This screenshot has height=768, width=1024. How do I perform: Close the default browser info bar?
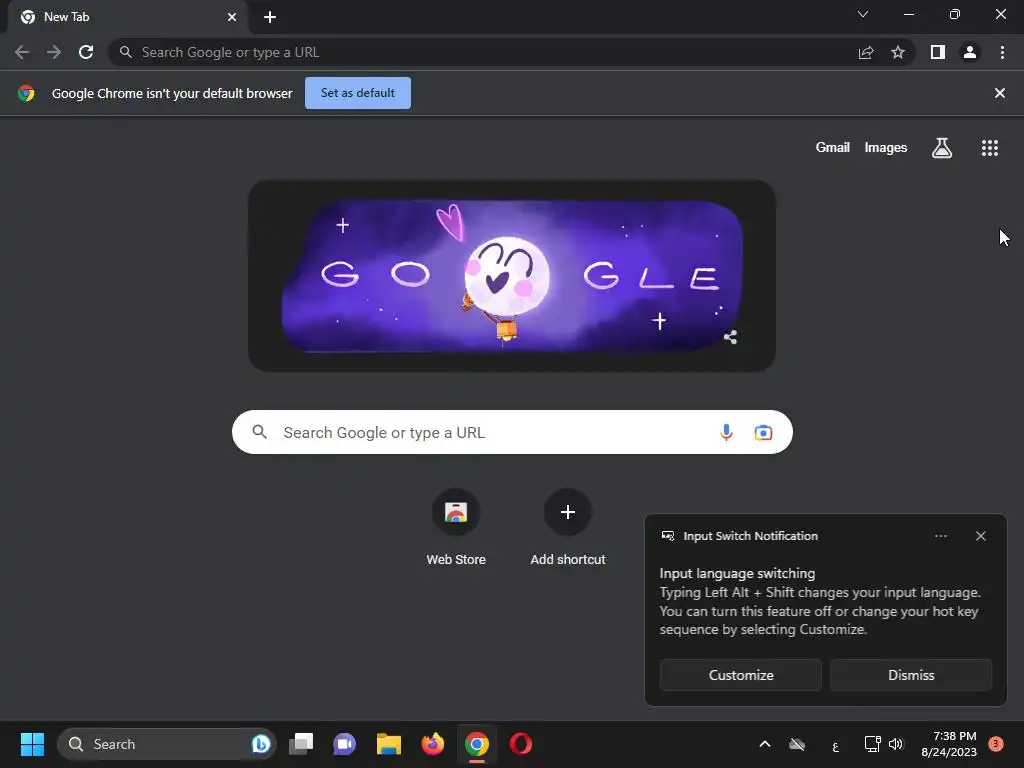pos(1000,93)
